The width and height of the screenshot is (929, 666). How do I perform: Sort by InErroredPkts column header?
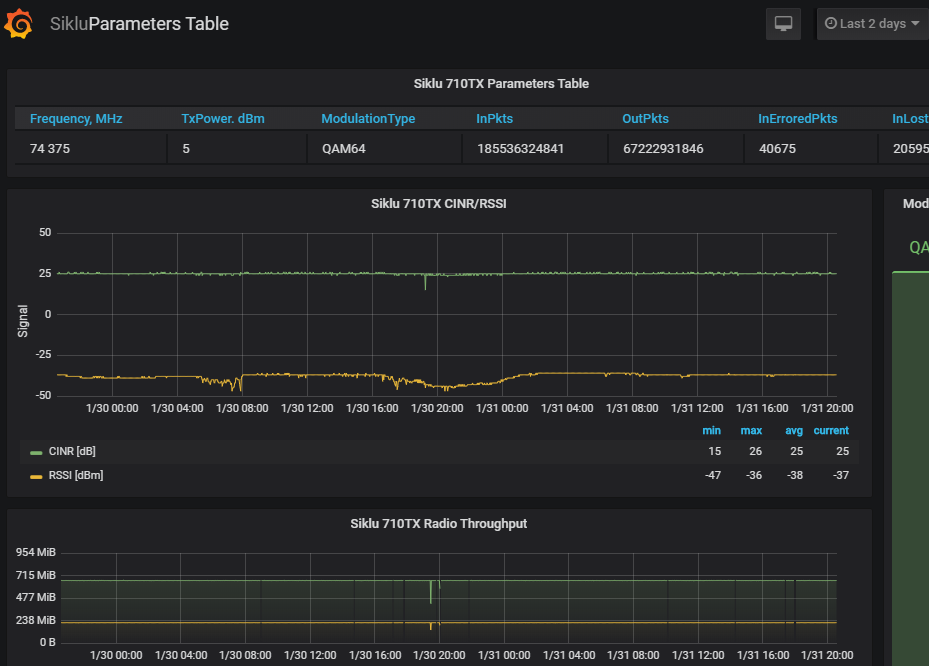(797, 119)
